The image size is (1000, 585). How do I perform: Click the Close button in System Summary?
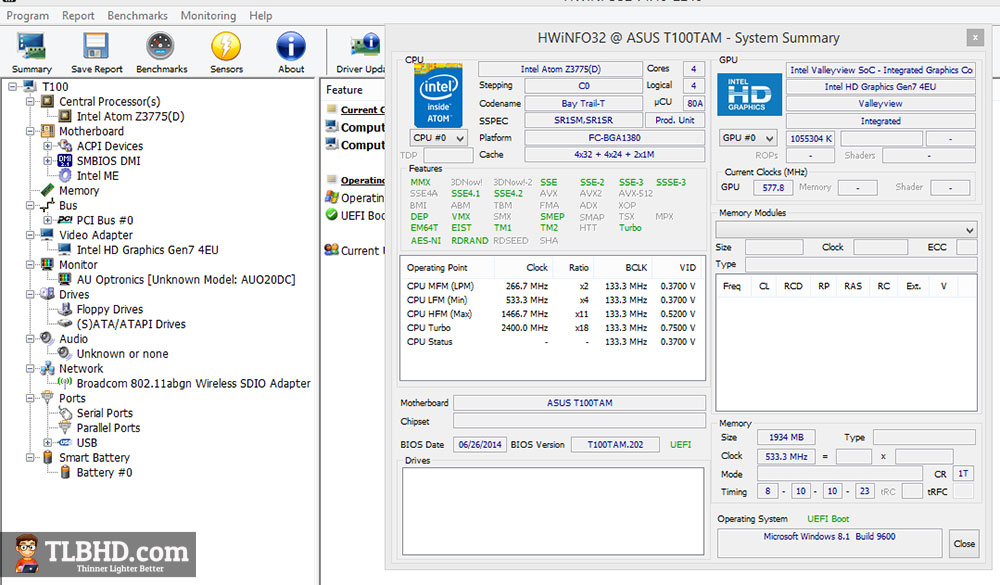click(x=964, y=544)
